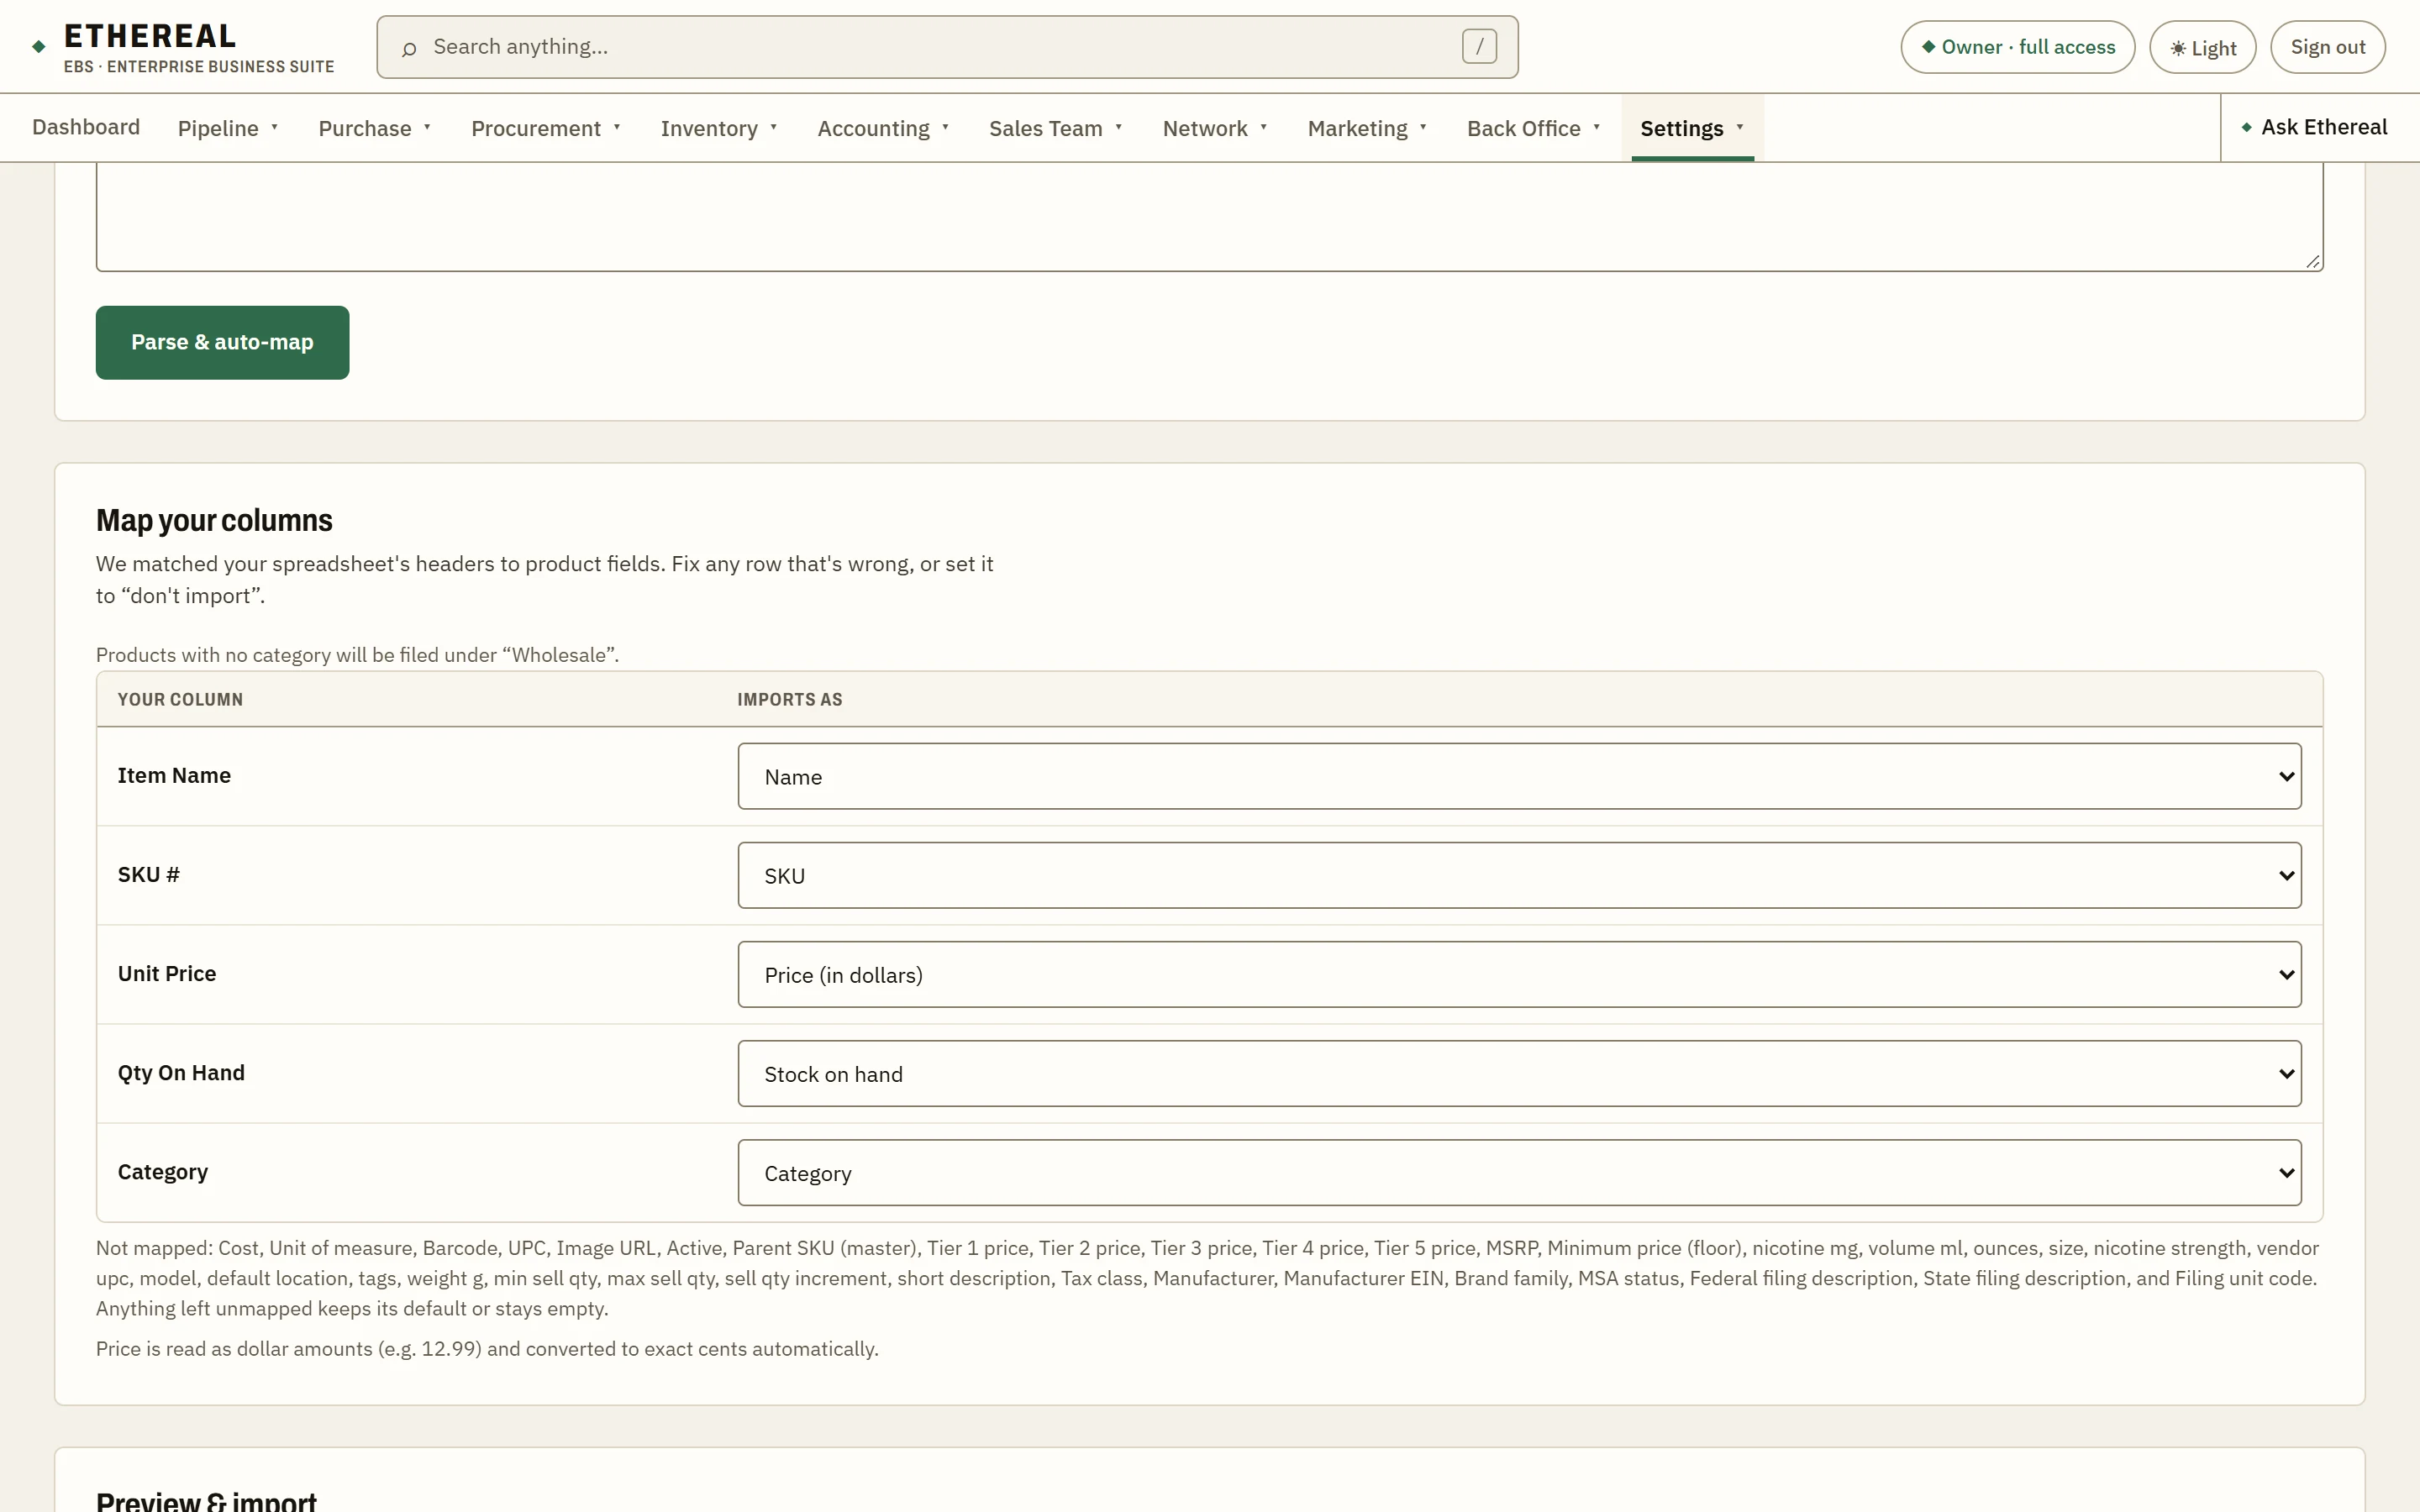Image resolution: width=2420 pixels, height=1512 pixels.
Task: Click the textarea resize grip handle
Action: 2312,261
